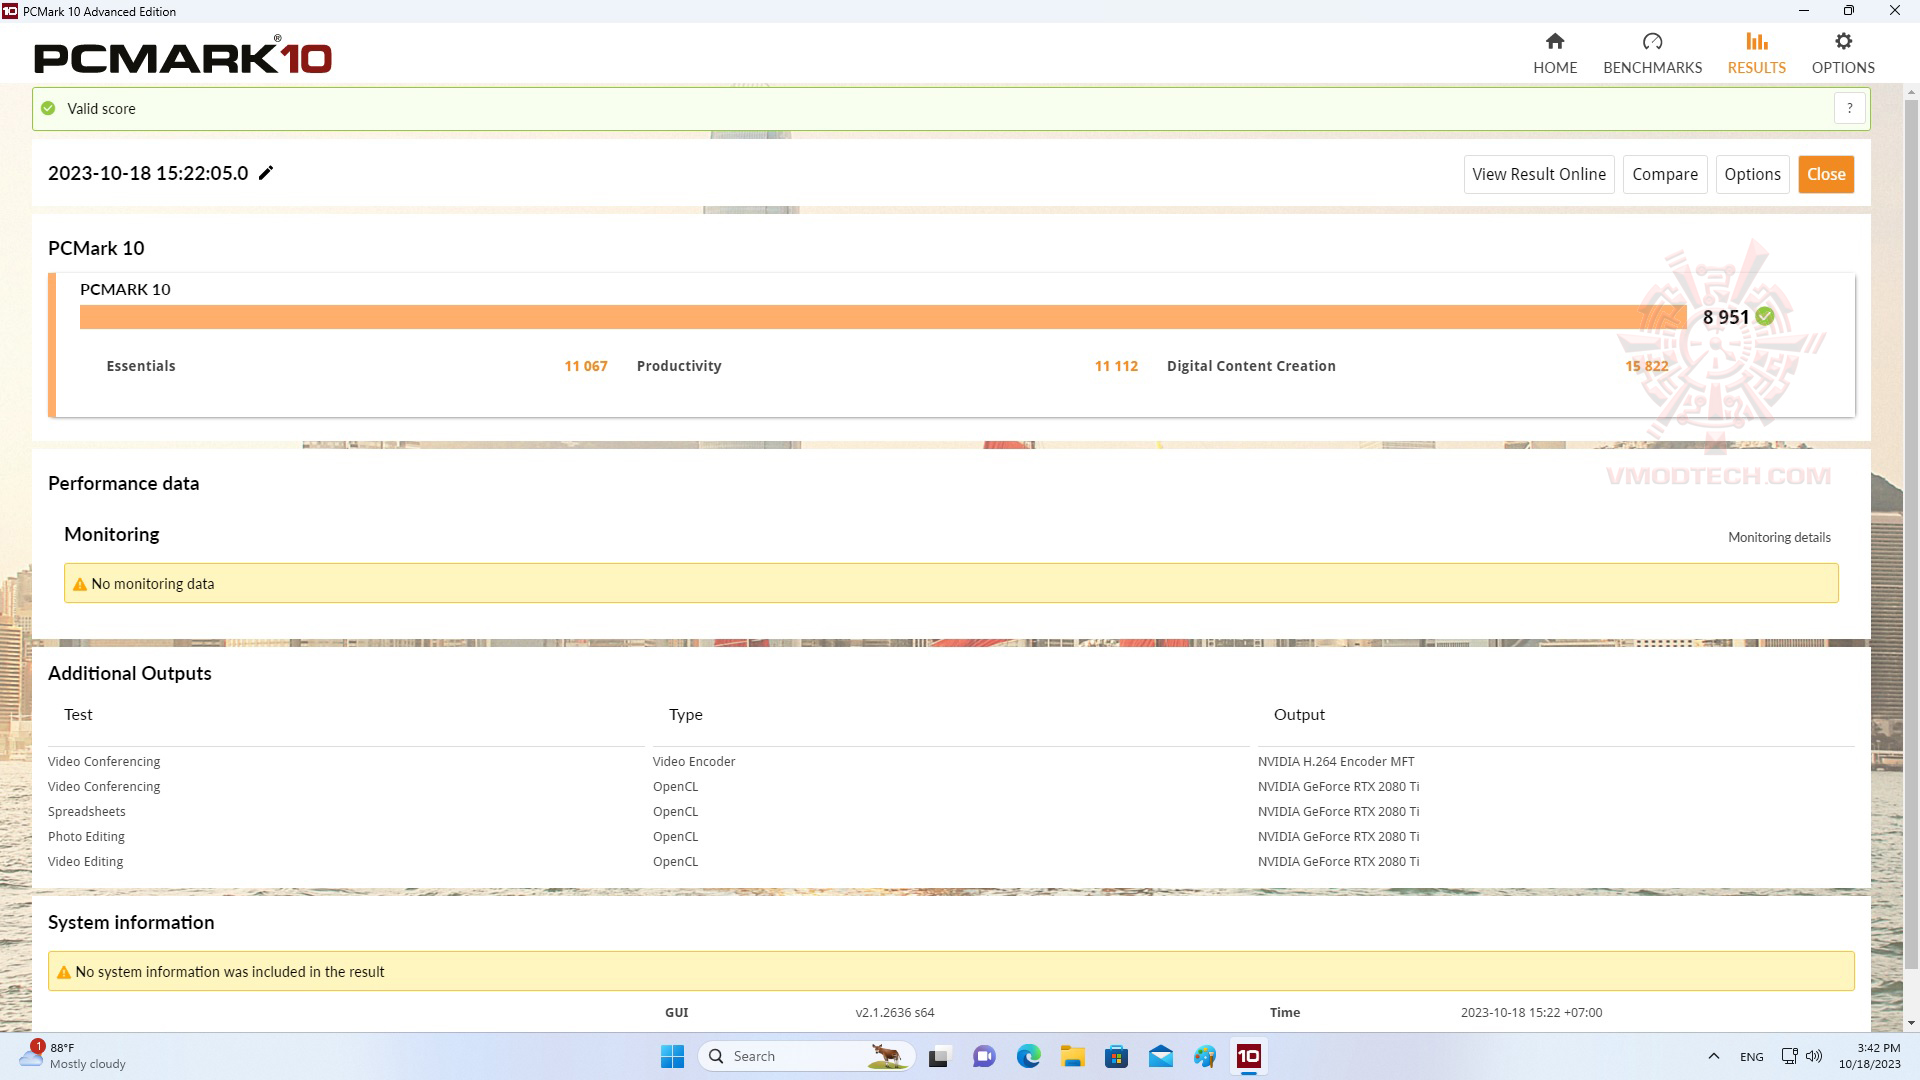The width and height of the screenshot is (1920, 1080).
Task: Click the result Options button
Action: pyautogui.click(x=1752, y=174)
